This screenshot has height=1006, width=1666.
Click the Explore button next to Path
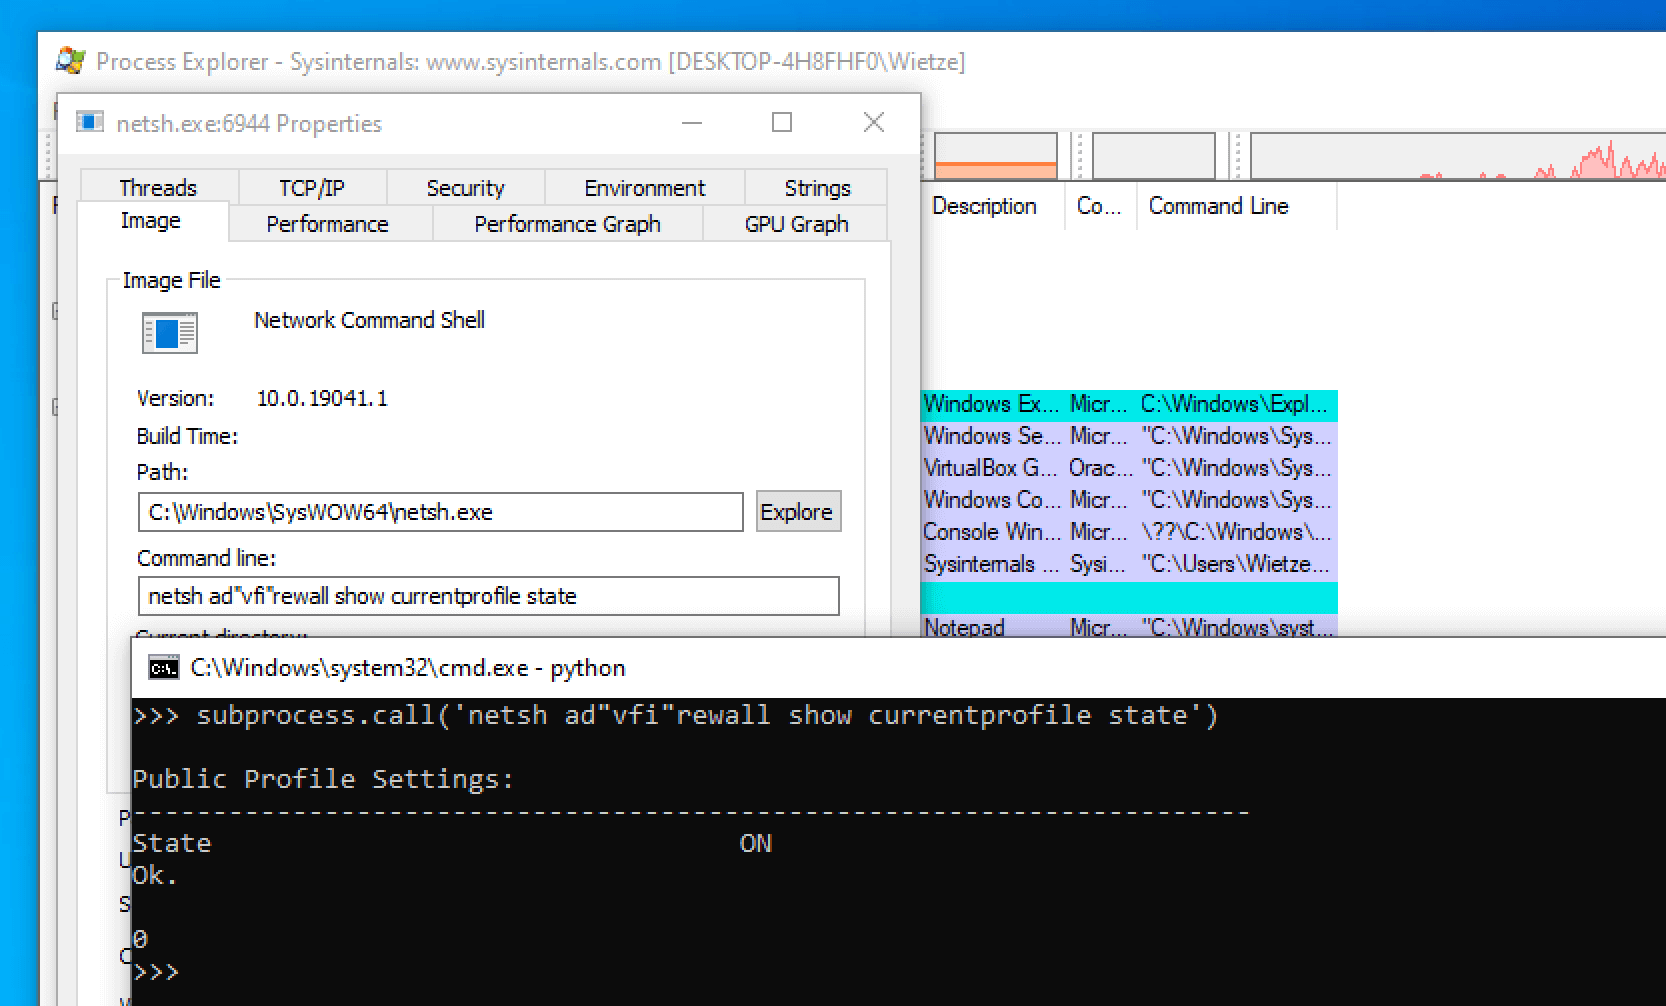tap(797, 511)
